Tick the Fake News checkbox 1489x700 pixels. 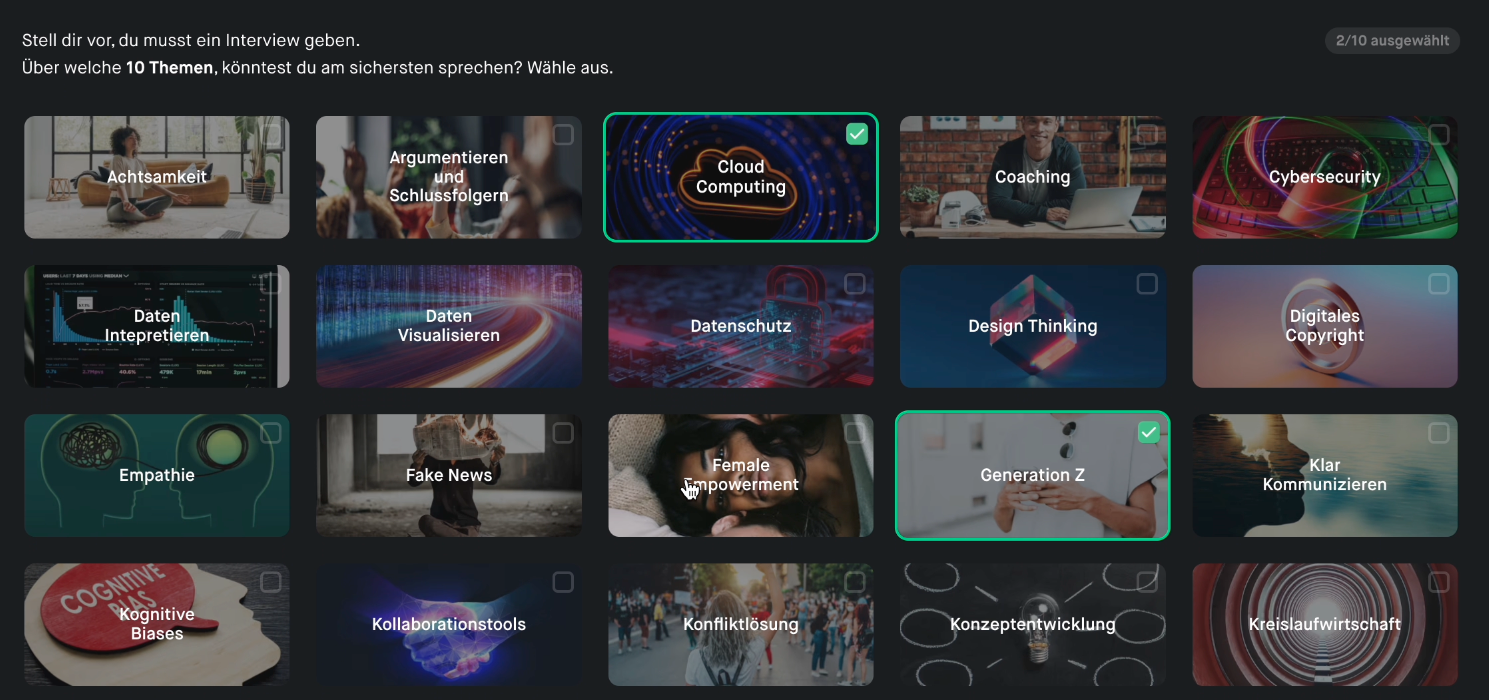(x=563, y=432)
